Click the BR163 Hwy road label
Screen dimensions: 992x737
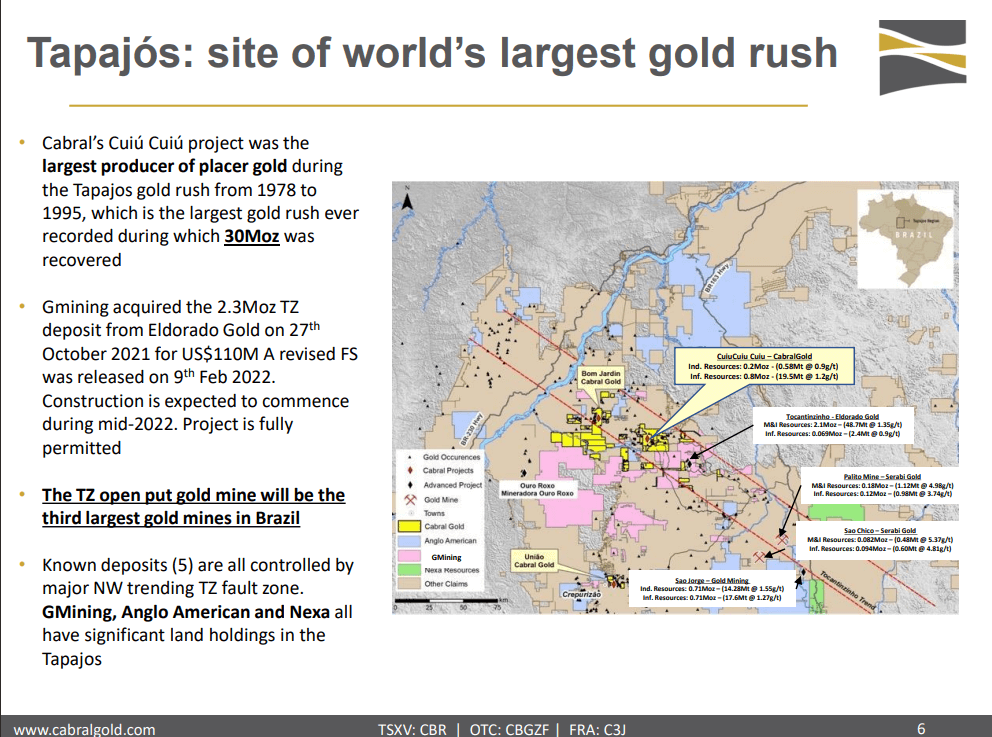pos(718,276)
